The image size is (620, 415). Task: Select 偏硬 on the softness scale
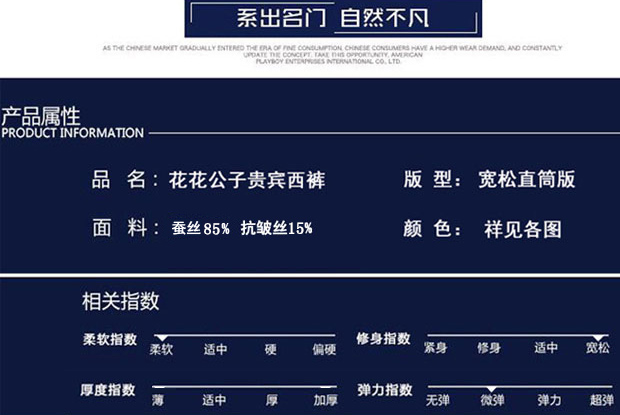[x=324, y=349]
